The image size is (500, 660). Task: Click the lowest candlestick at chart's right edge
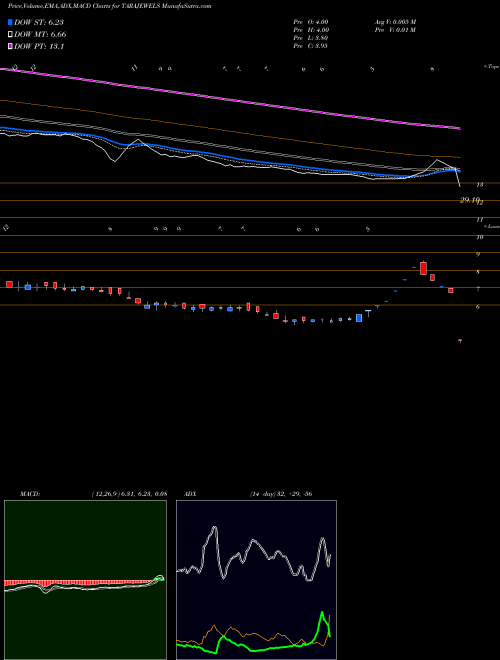click(x=460, y=341)
